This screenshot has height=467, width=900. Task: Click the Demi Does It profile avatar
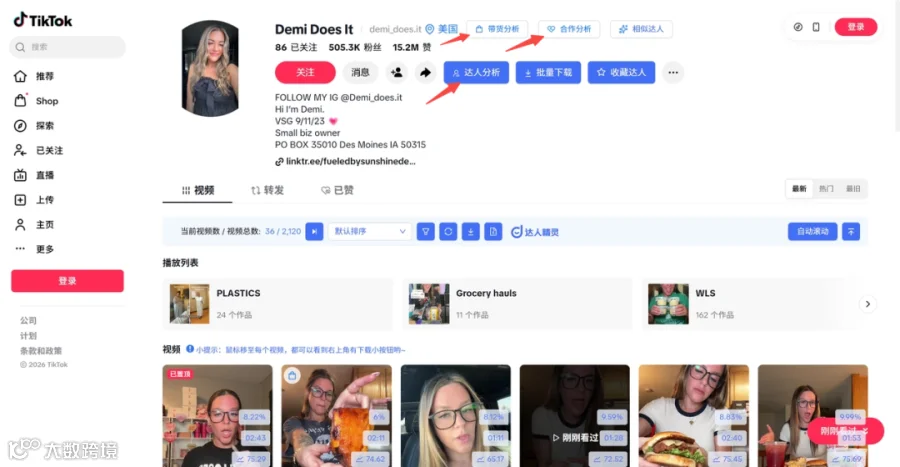[210, 68]
